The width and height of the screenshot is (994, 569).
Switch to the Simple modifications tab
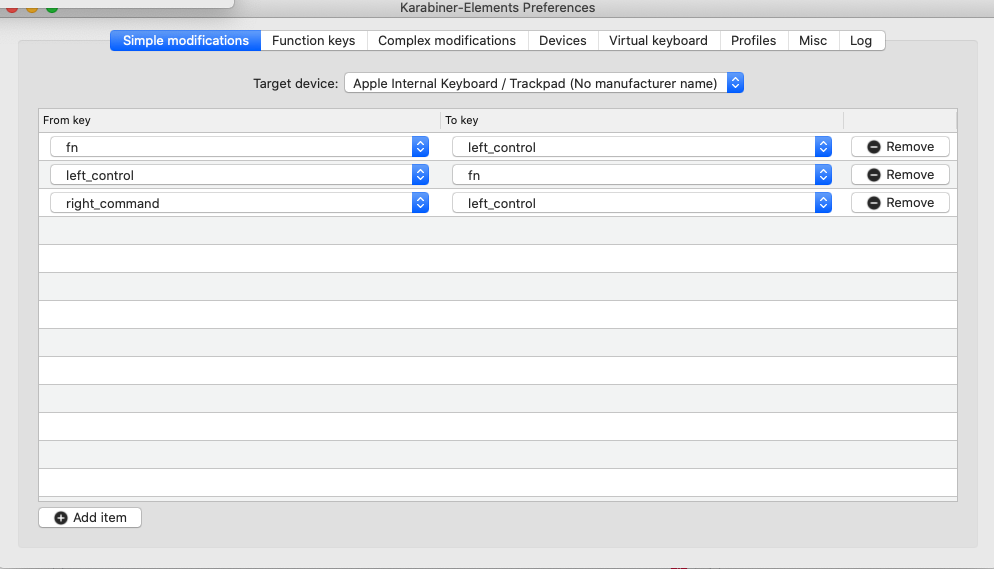coord(185,41)
